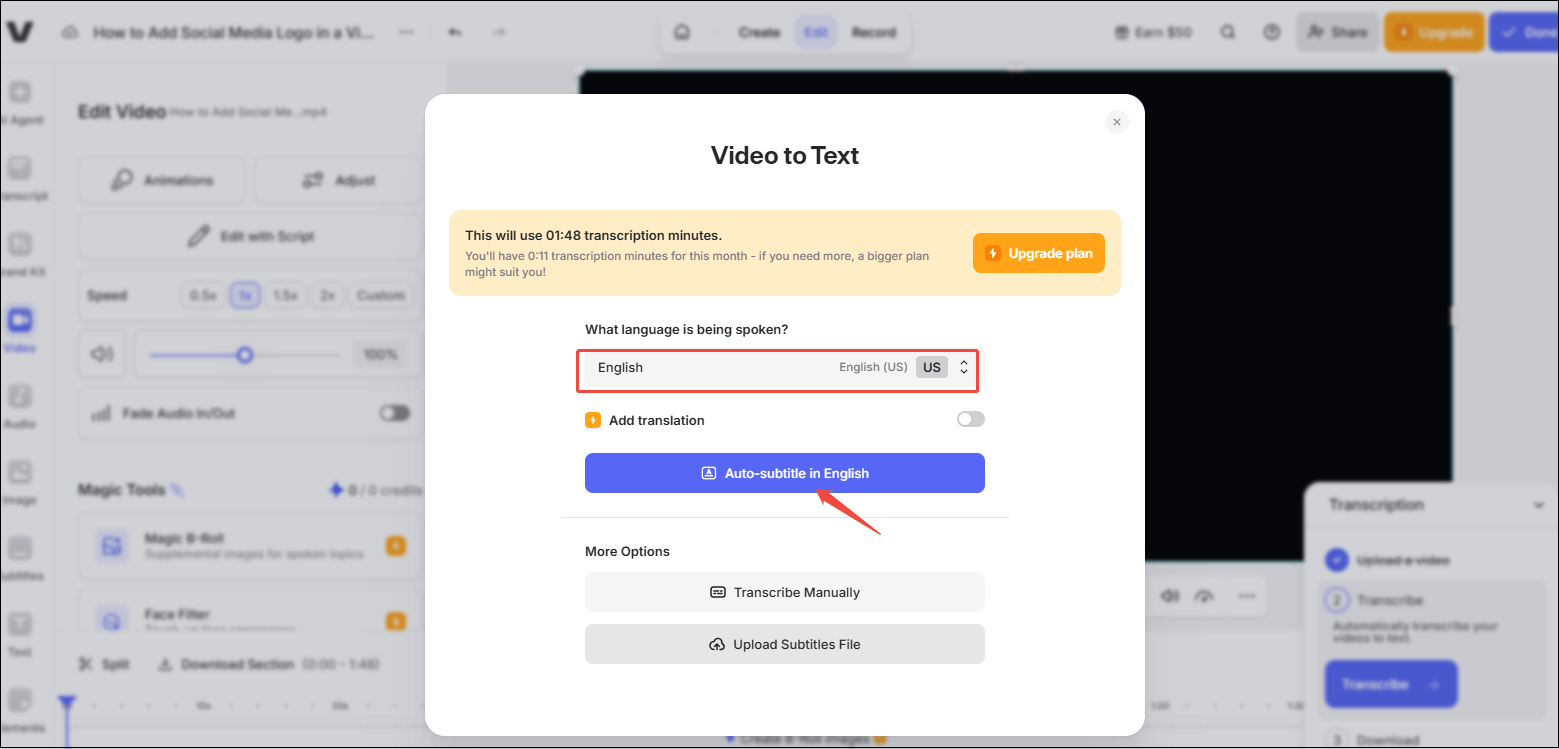Open Adjust in Edit Video panel
This screenshot has width=1559, height=749.
click(338, 180)
